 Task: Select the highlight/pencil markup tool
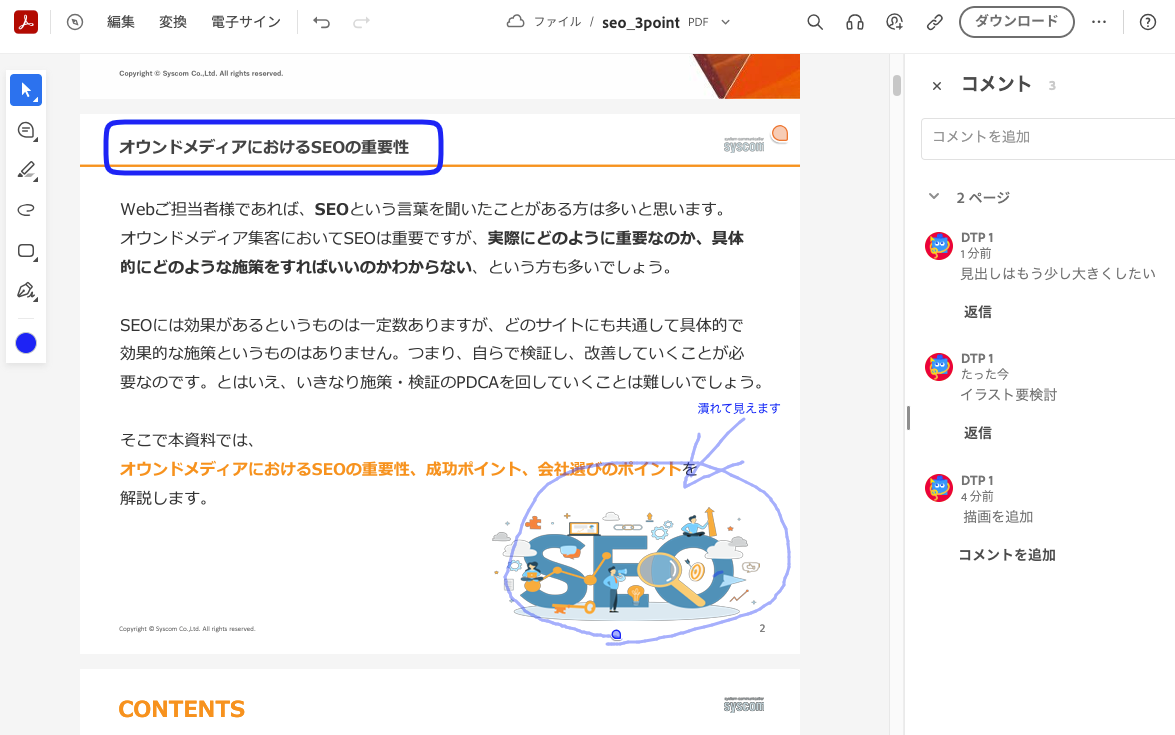point(25,170)
